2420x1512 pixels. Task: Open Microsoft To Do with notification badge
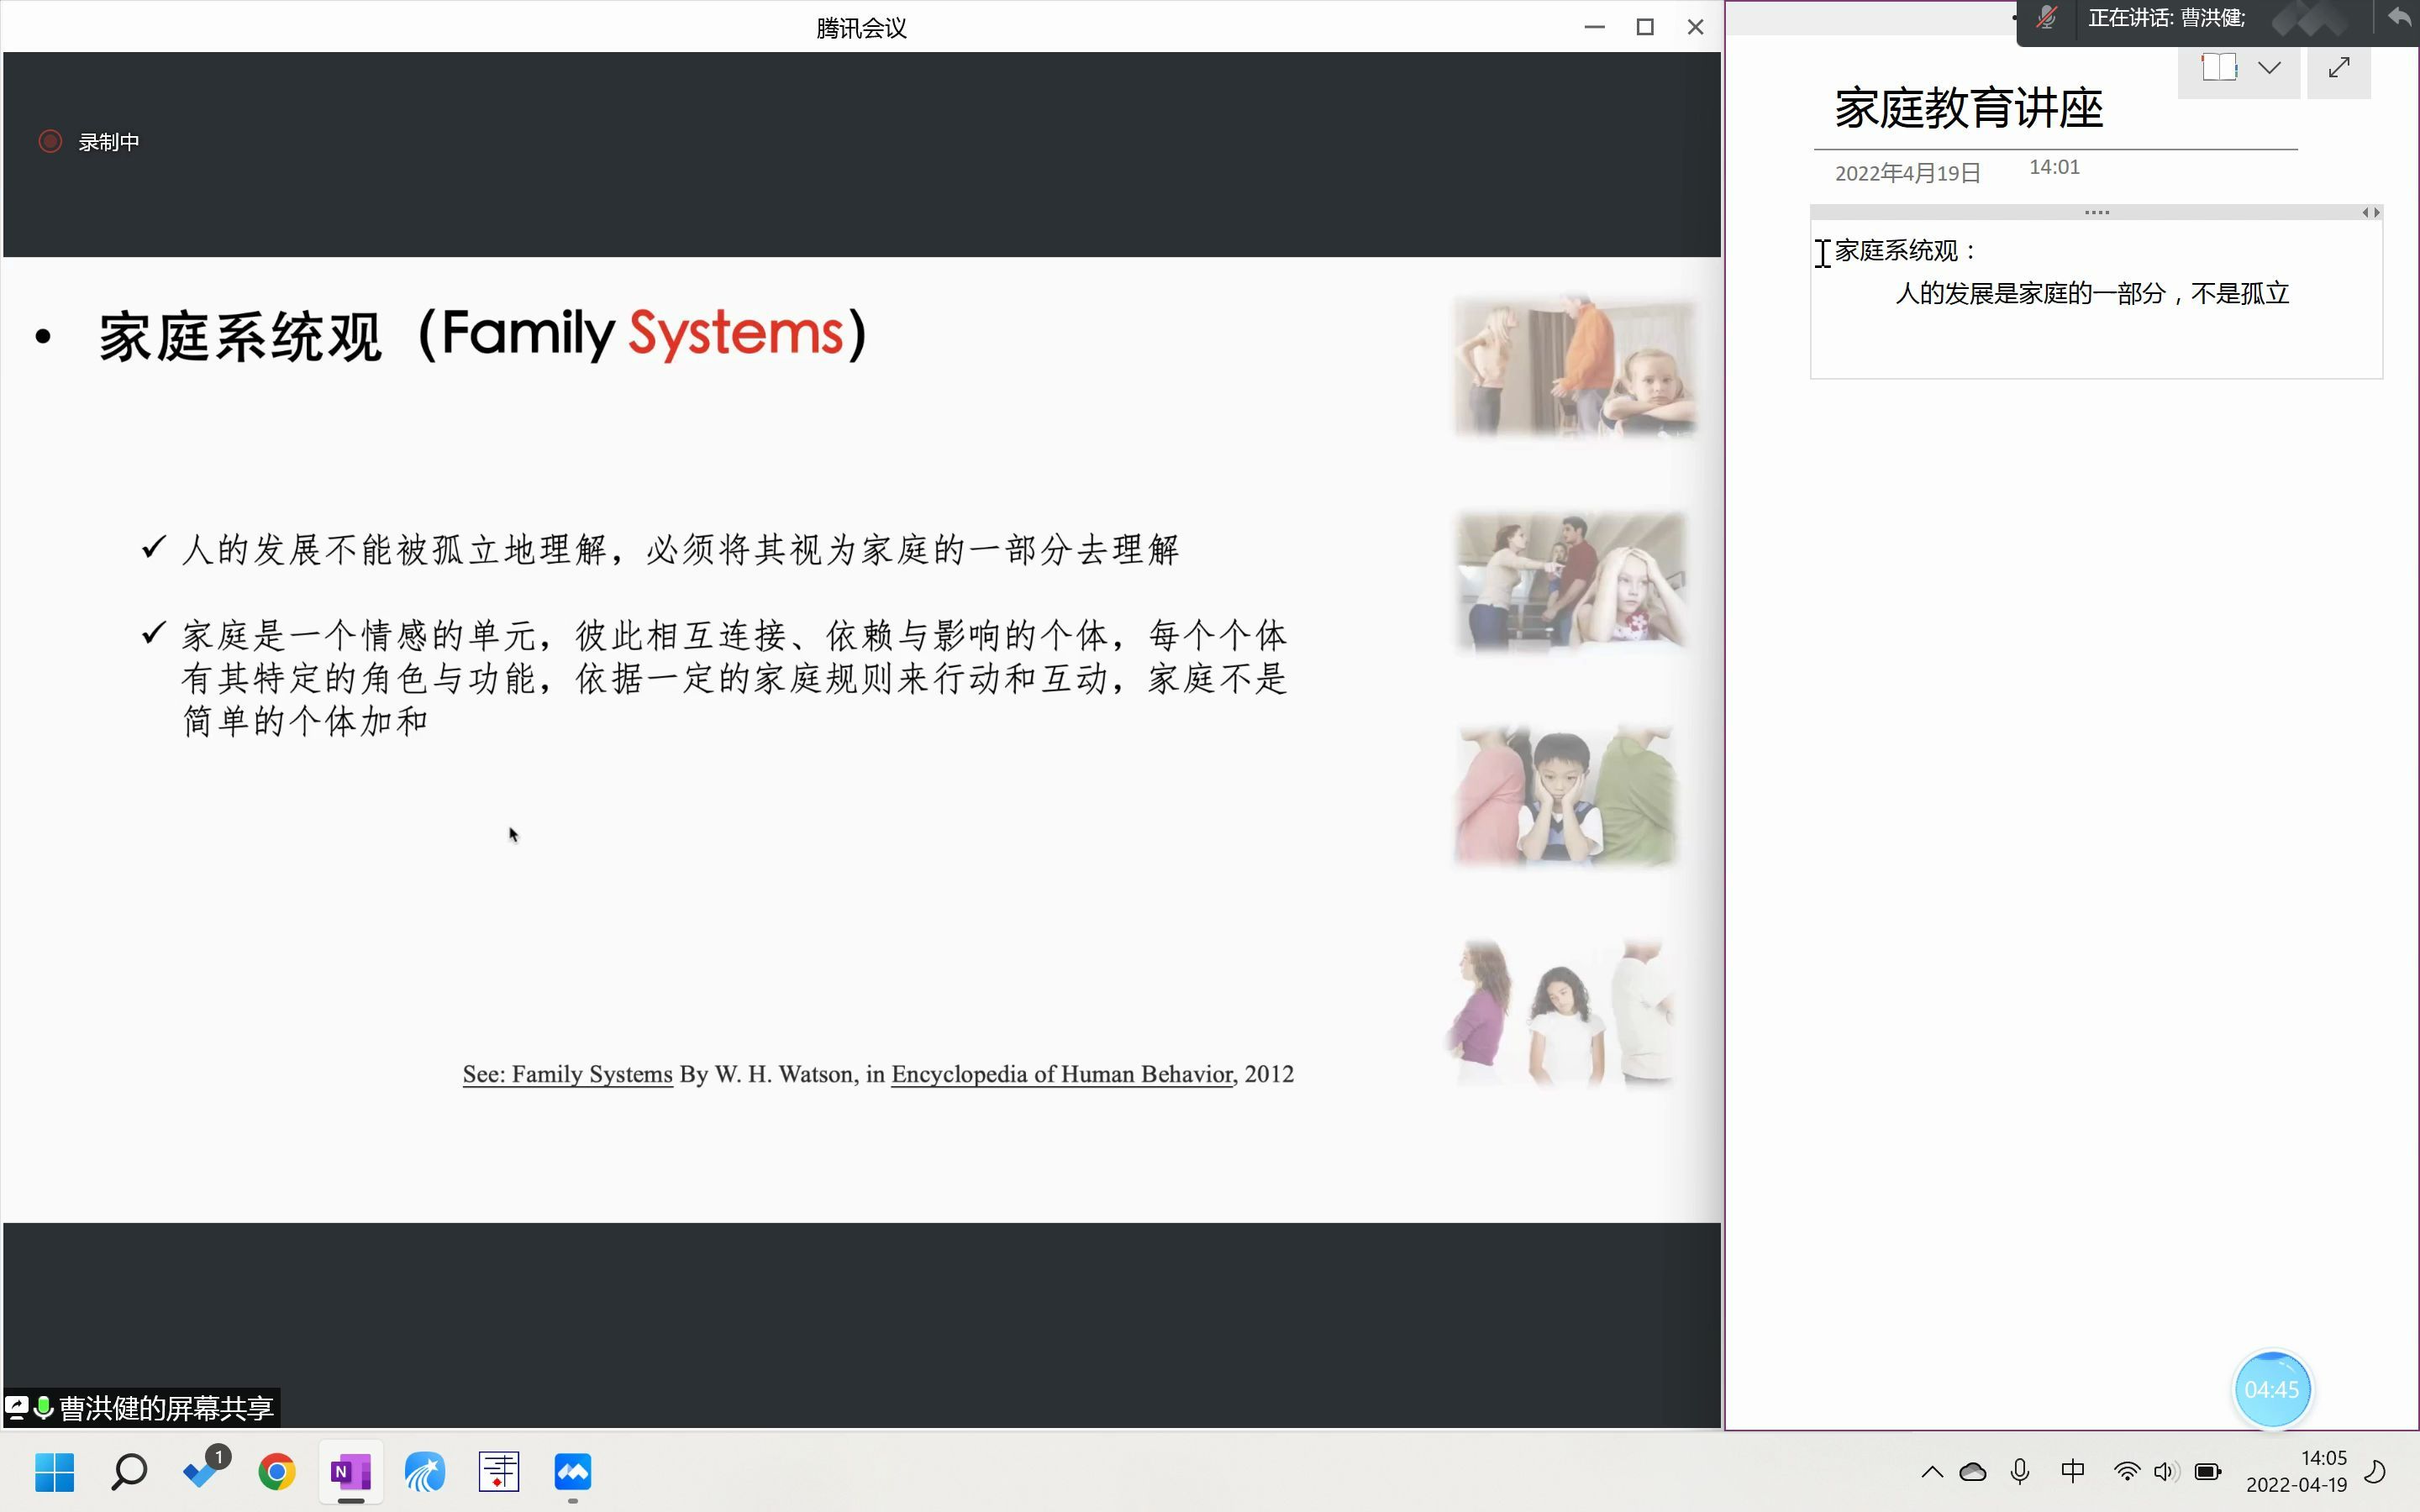203,1471
